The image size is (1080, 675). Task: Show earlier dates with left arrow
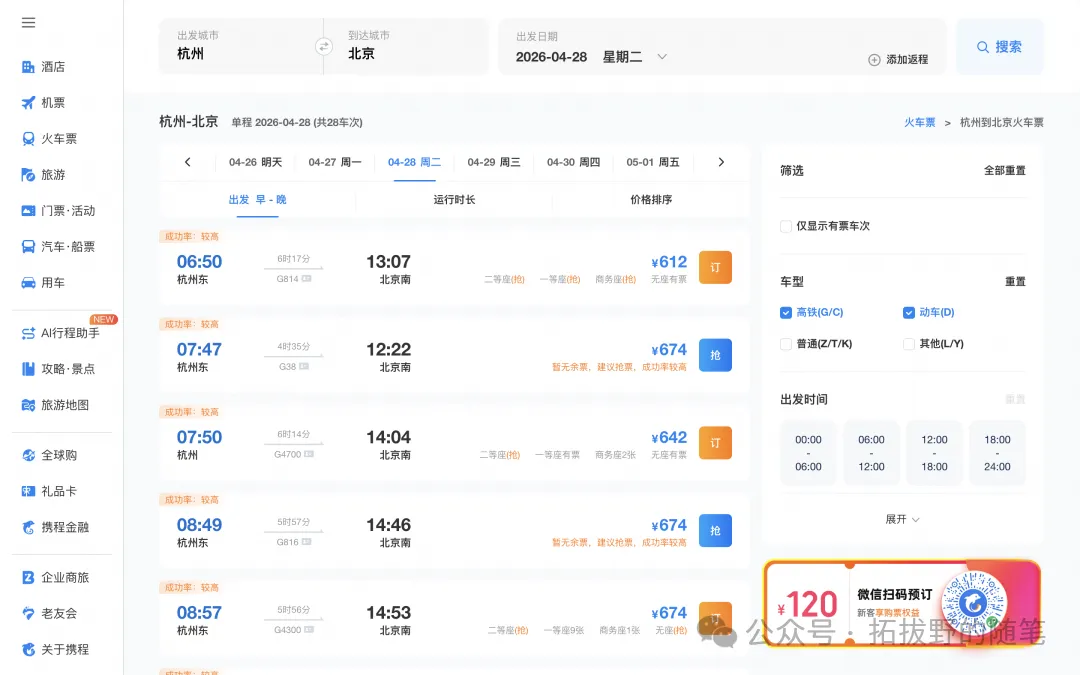click(x=187, y=162)
